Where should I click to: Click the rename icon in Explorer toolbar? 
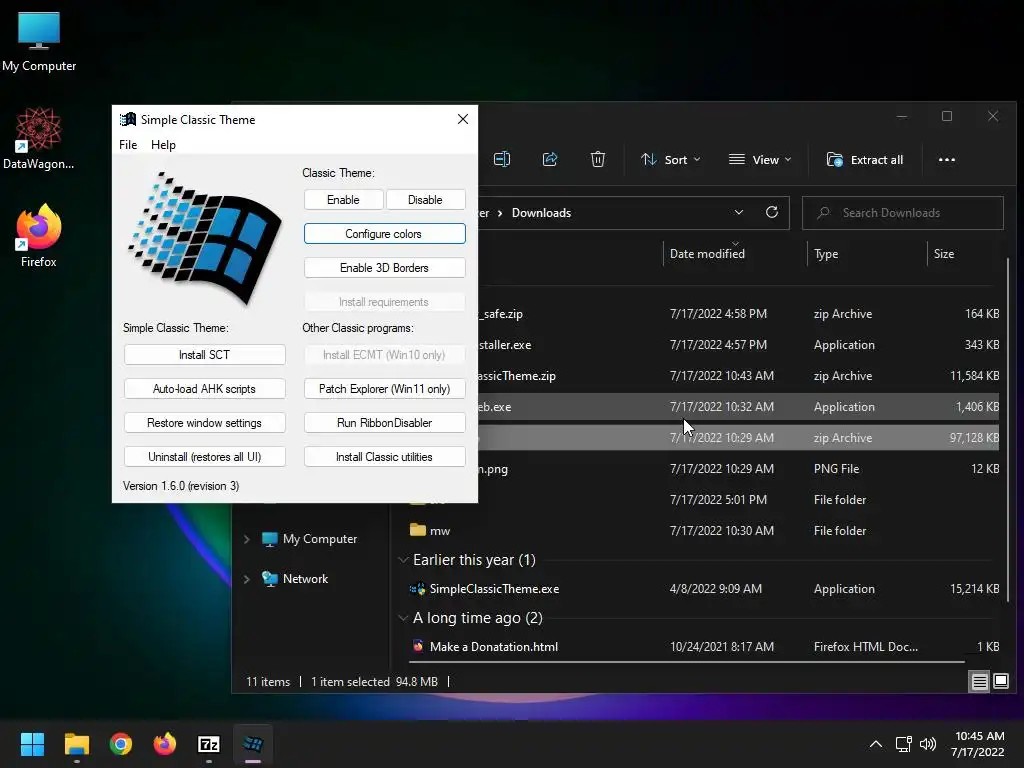502,159
